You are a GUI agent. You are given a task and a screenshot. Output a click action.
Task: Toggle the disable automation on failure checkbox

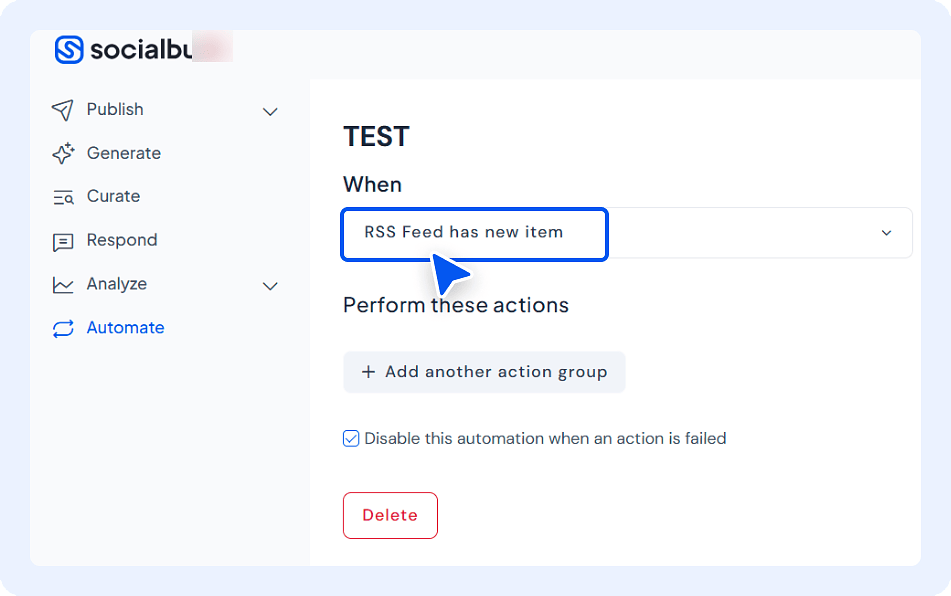pyautogui.click(x=351, y=438)
